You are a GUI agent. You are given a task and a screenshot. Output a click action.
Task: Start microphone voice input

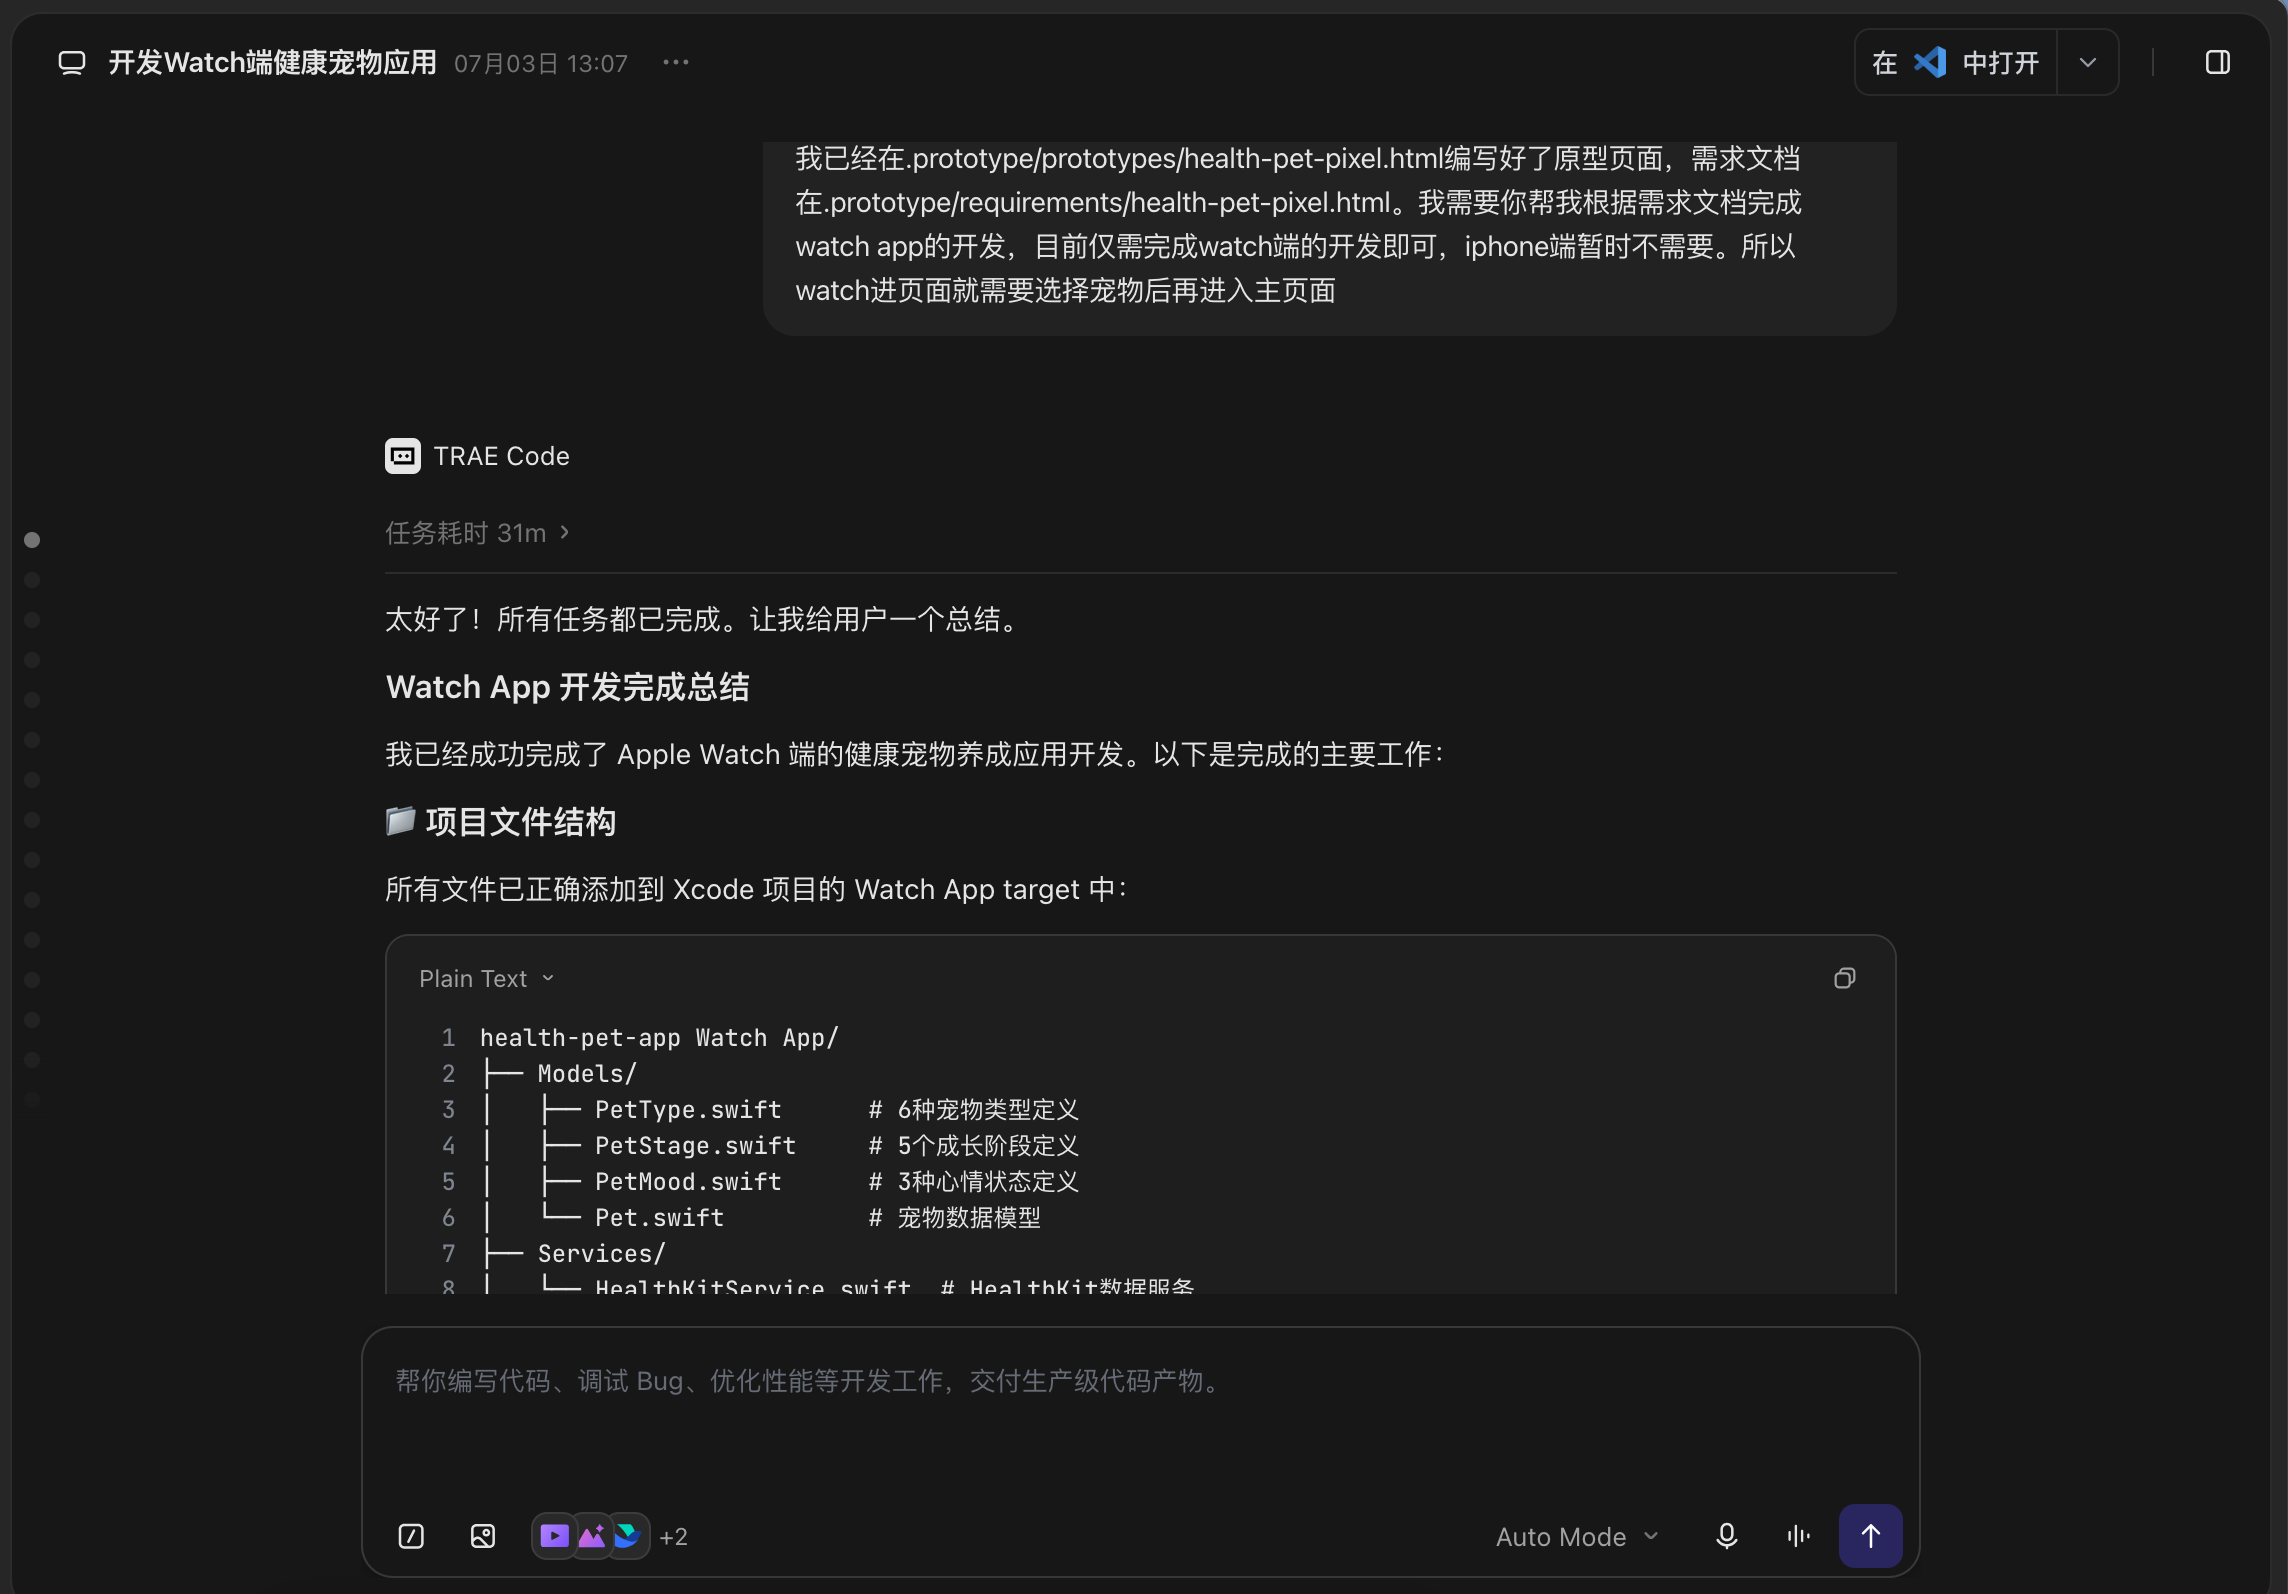pyautogui.click(x=1727, y=1536)
